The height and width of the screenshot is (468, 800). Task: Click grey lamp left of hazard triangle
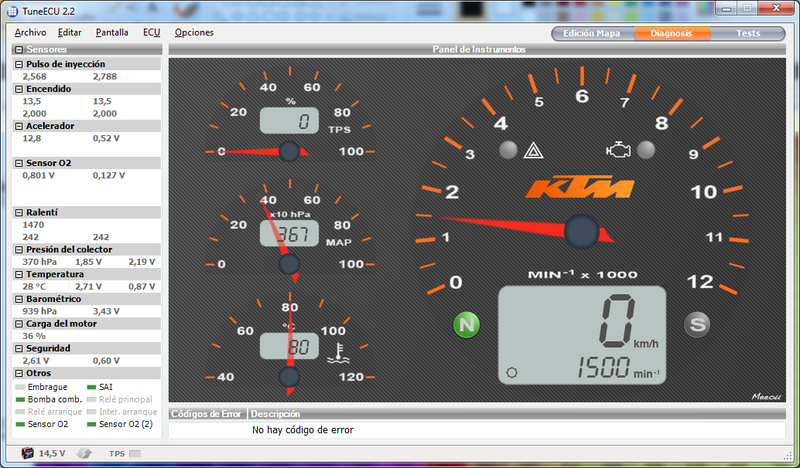508,150
